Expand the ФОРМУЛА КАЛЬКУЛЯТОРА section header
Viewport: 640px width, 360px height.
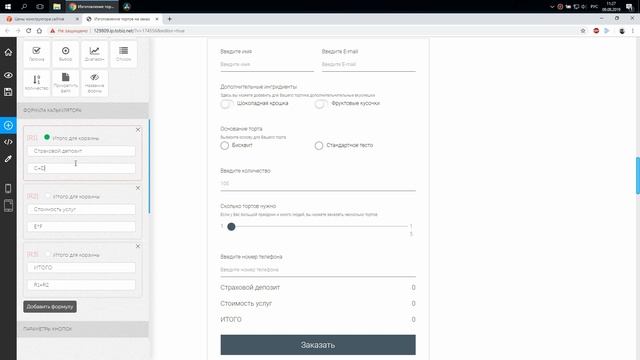click(x=83, y=110)
